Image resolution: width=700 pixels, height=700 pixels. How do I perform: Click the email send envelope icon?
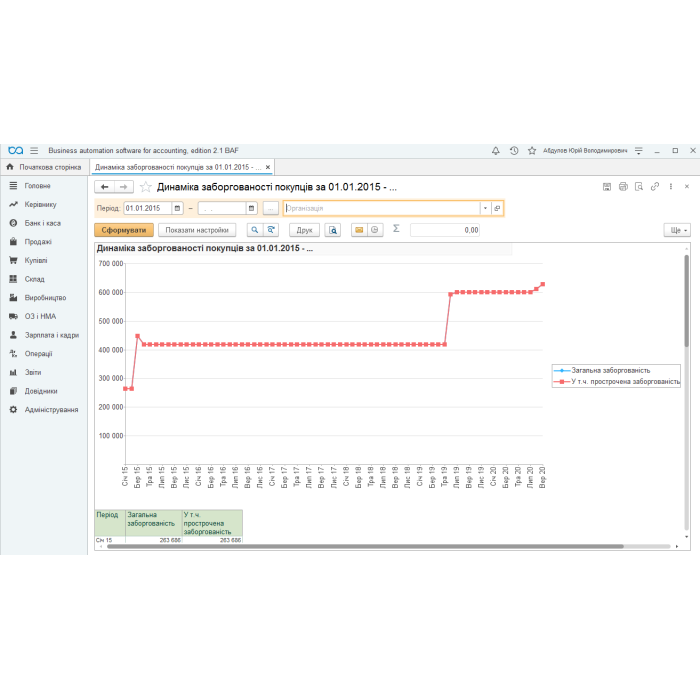[359, 230]
